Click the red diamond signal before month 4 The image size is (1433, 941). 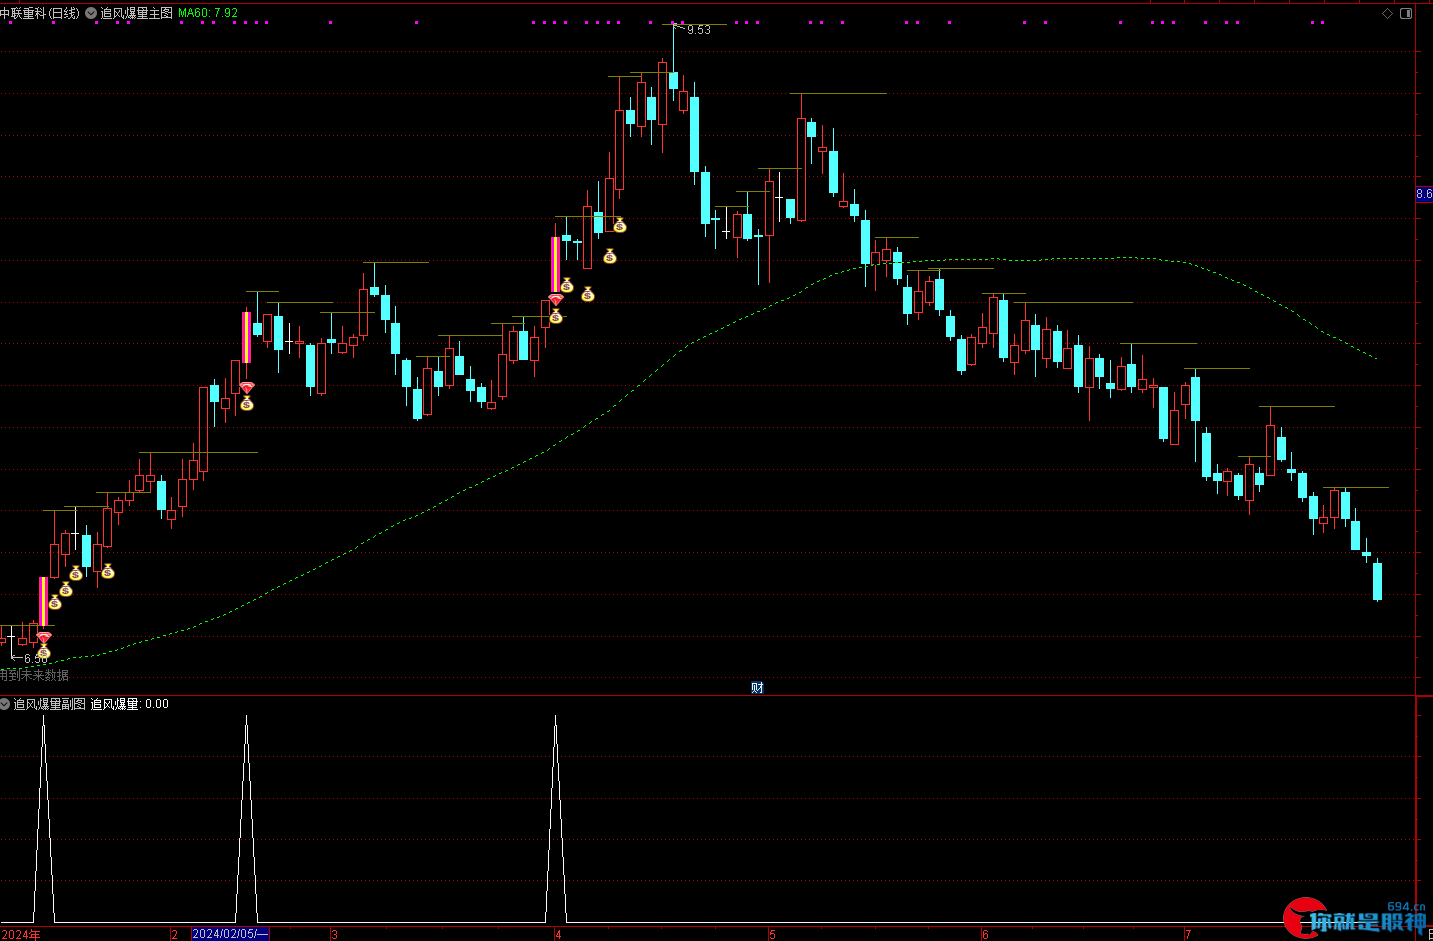[x=556, y=300]
